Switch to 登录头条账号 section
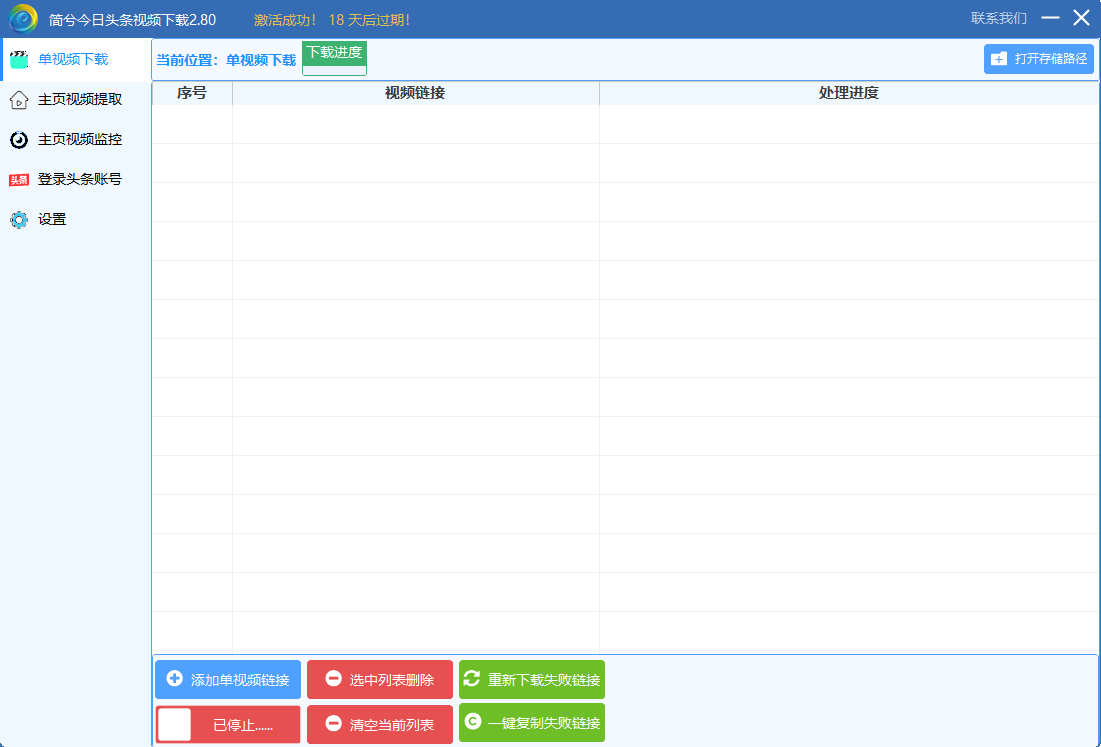Image resolution: width=1101 pixels, height=747 pixels. pos(80,179)
